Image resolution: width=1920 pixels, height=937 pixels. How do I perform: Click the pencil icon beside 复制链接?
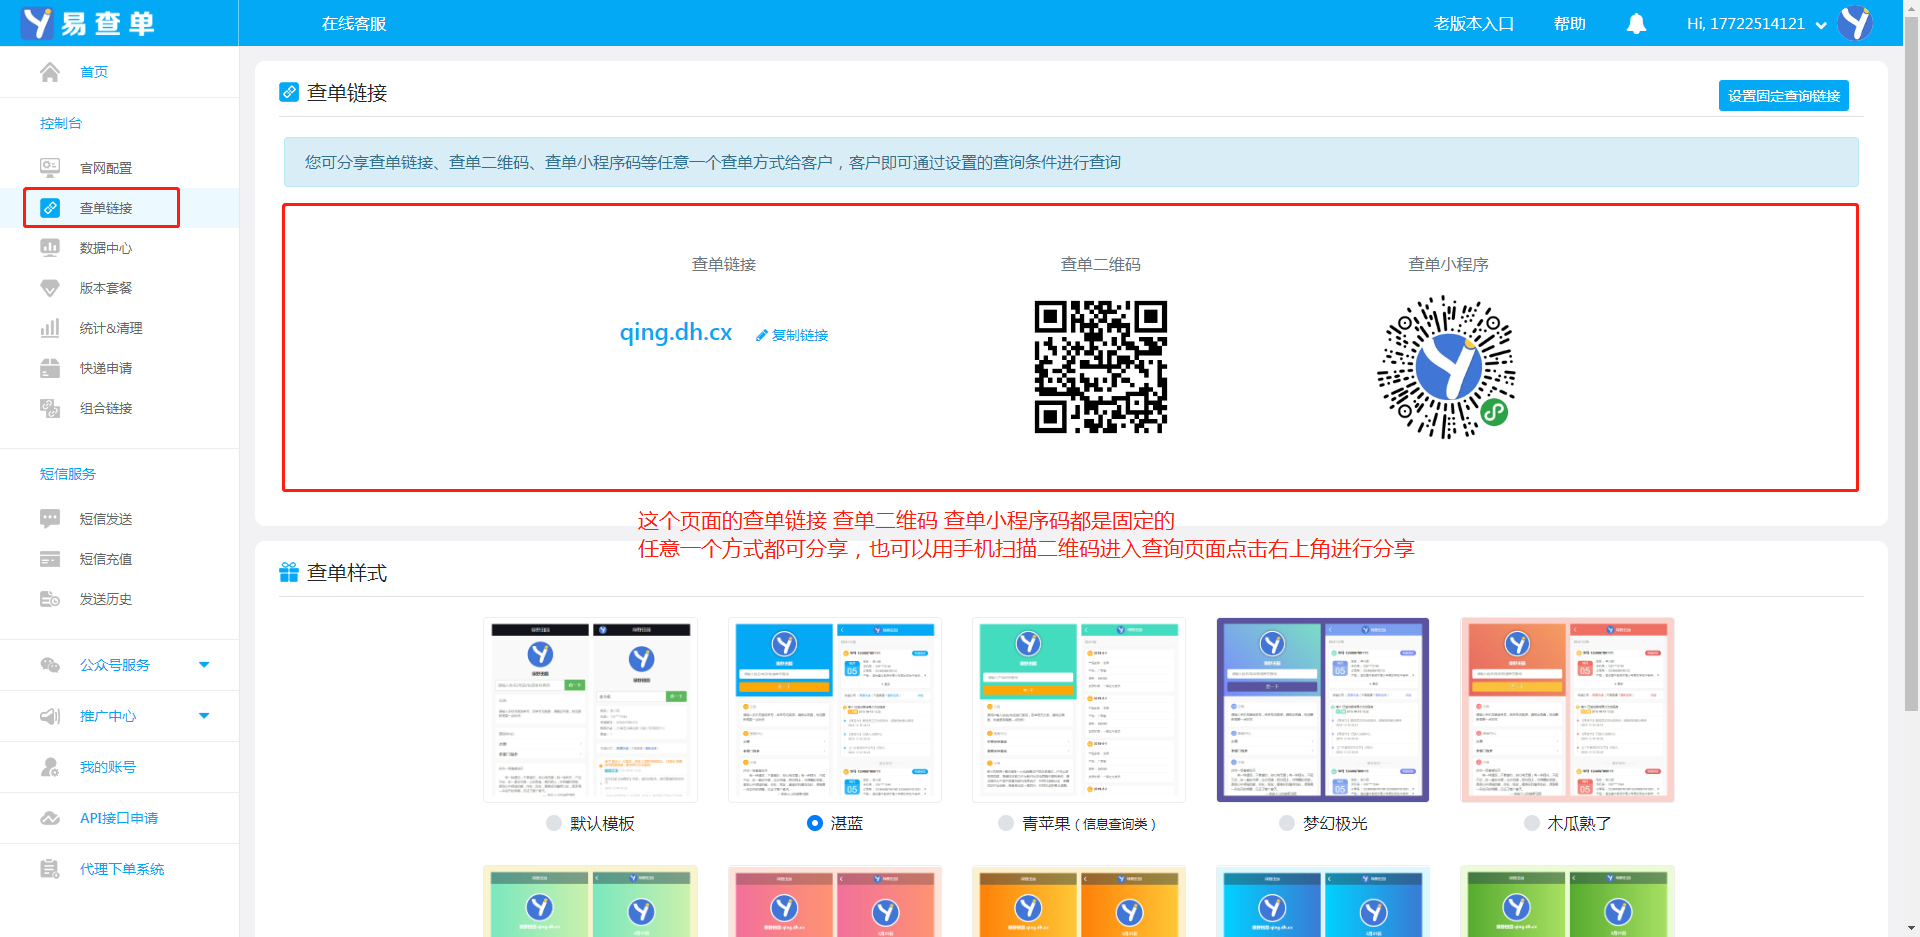(761, 336)
